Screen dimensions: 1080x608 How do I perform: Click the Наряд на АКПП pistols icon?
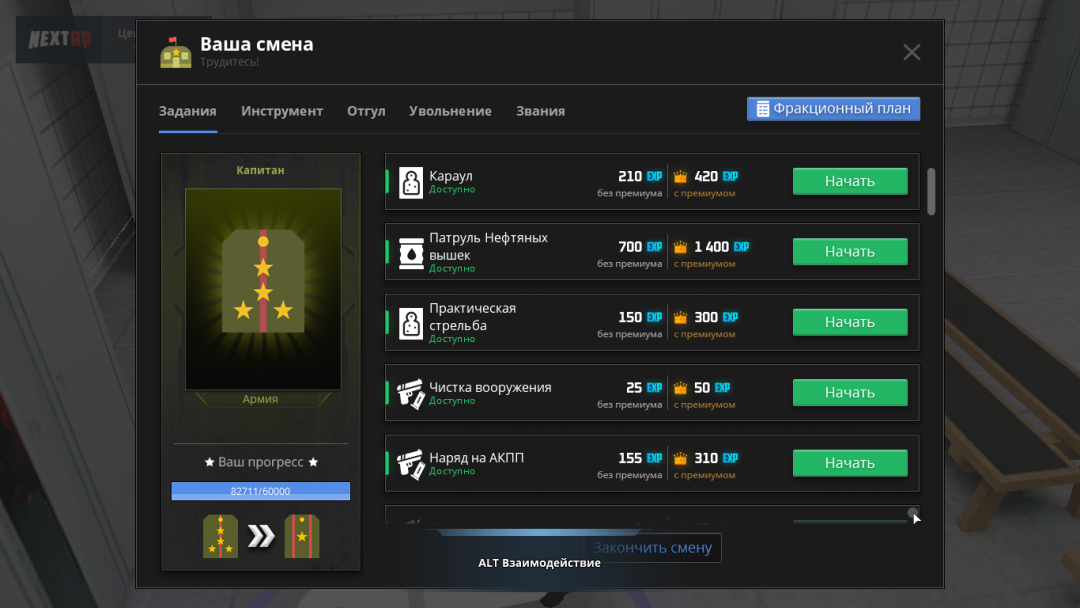pos(411,463)
